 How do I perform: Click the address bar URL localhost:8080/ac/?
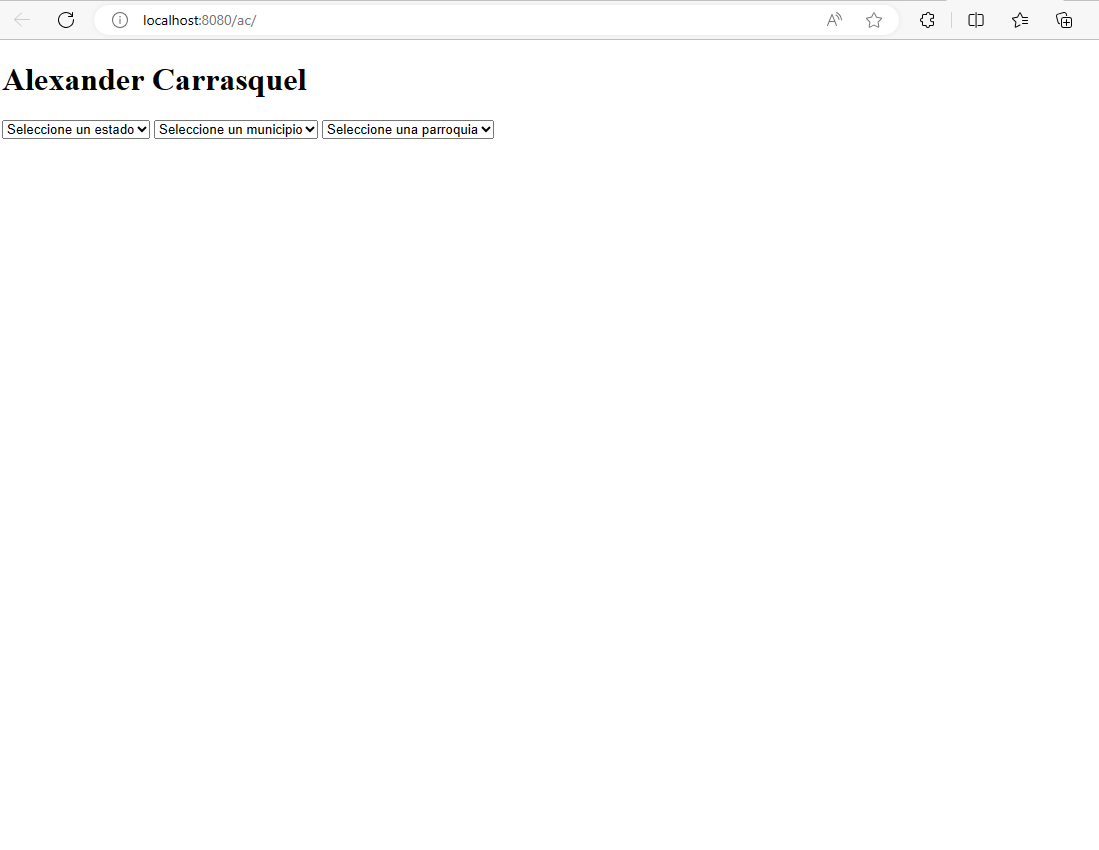point(200,20)
